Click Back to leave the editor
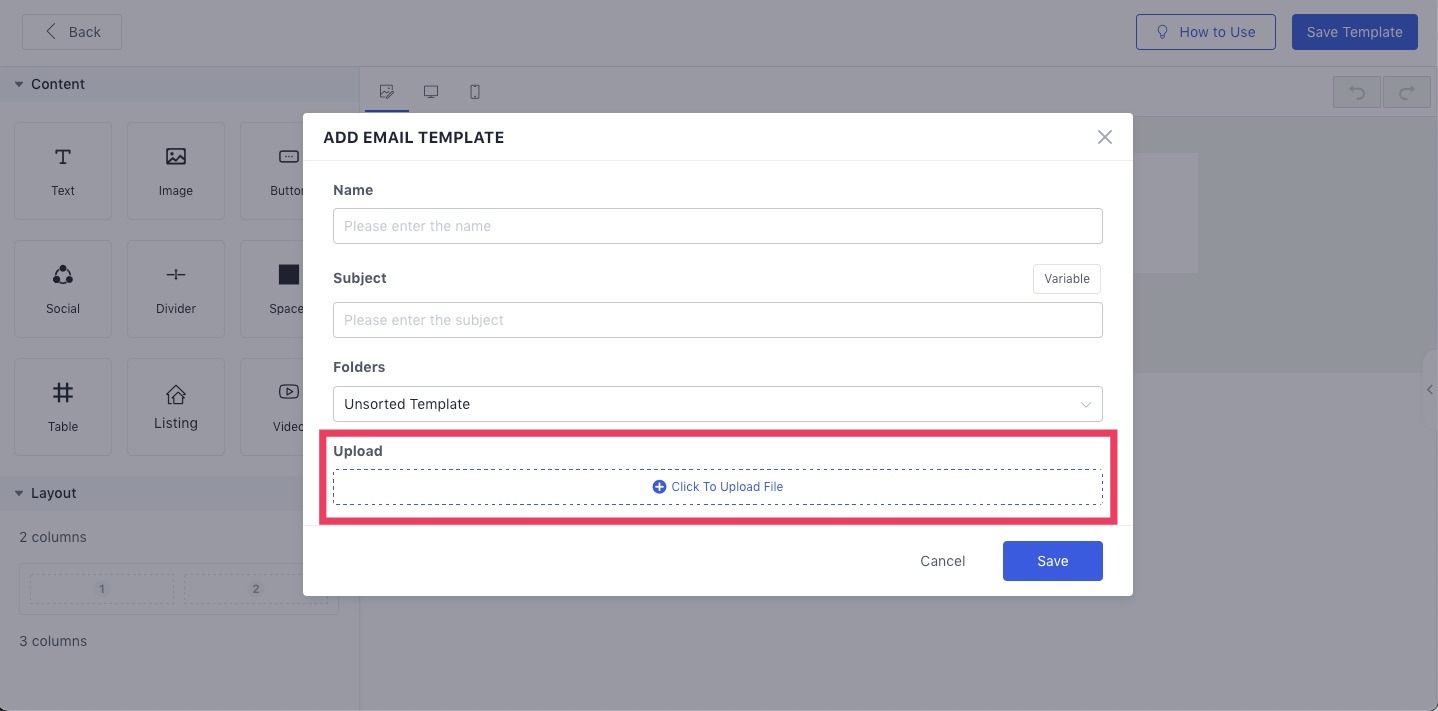Screen dimensions: 1438x711 [x=71, y=31]
